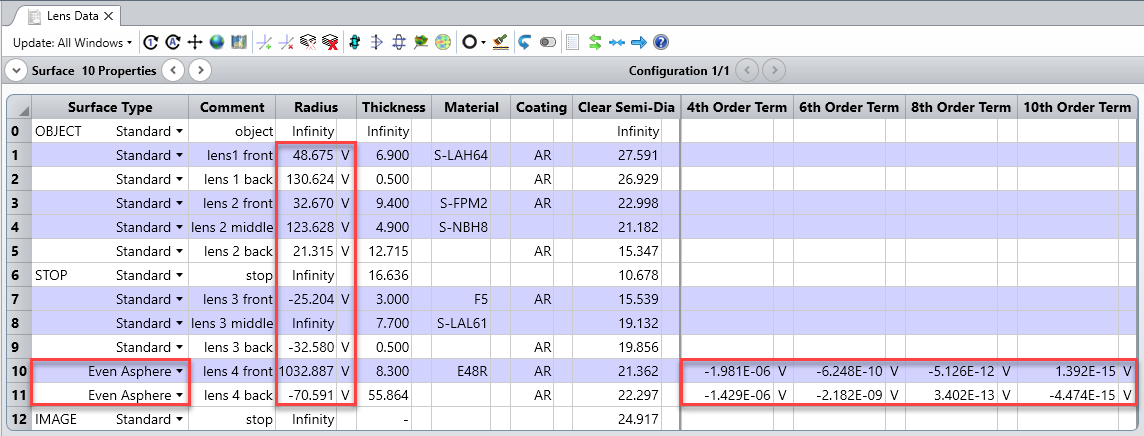Click the Clear Semi-Dia column header
This screenshot has height=436, width=1144.
(x=626, y=107)
